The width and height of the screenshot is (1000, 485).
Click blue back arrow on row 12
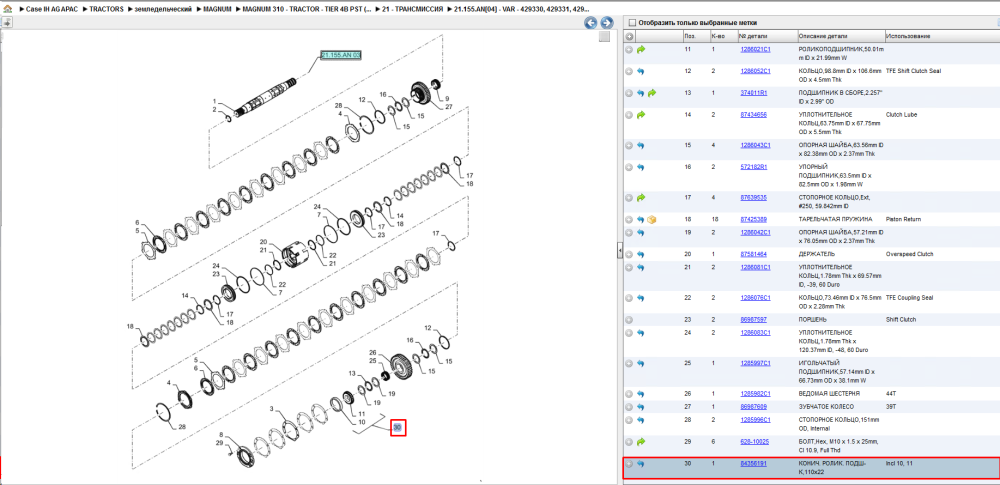[x=641, y=71]
